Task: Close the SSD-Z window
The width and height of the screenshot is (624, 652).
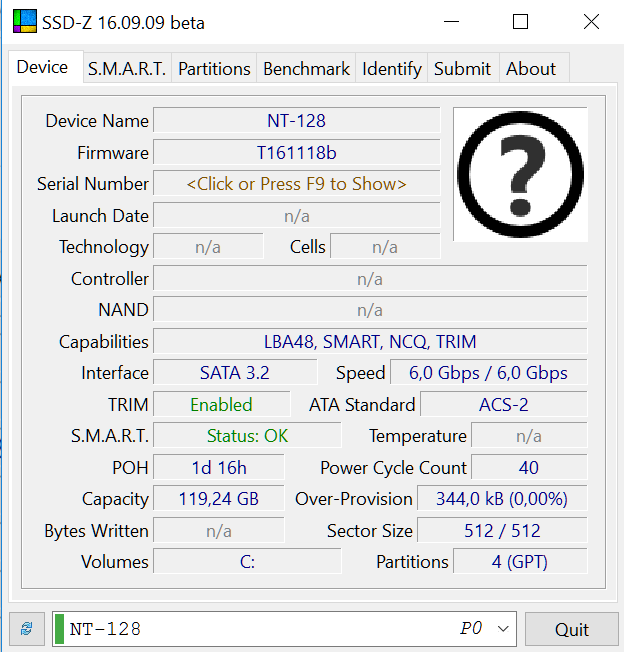Action: 591,22
